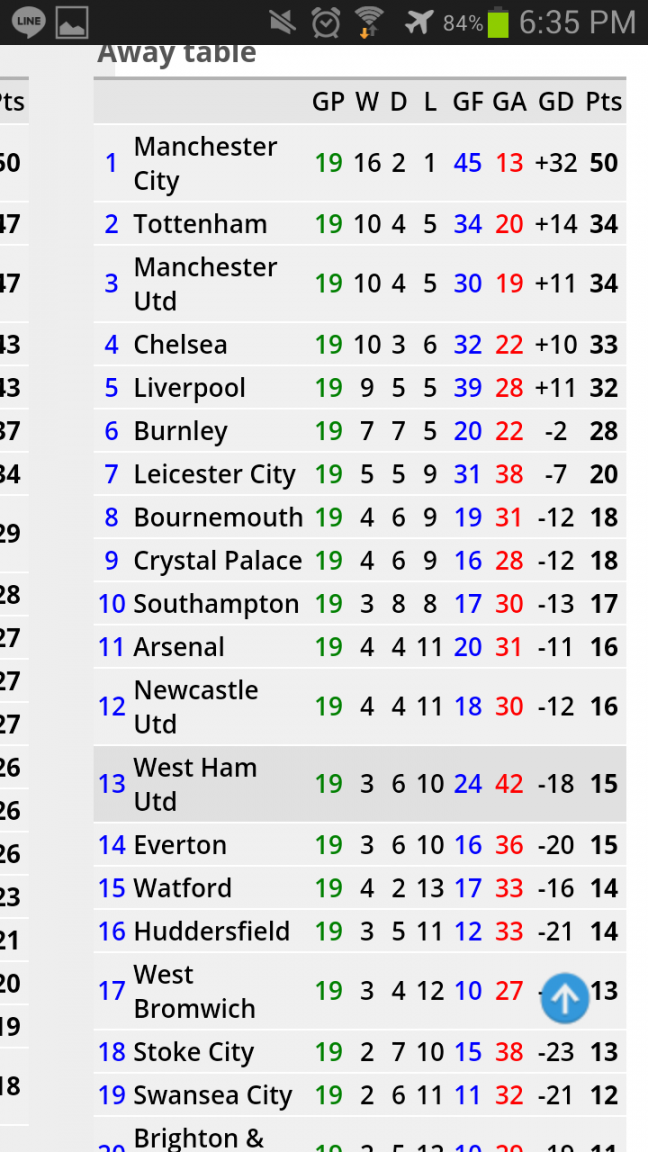The height and width of the screenshot is (1152, 648).
Task: Open Manchester City team row
Action: click(360, 163)
